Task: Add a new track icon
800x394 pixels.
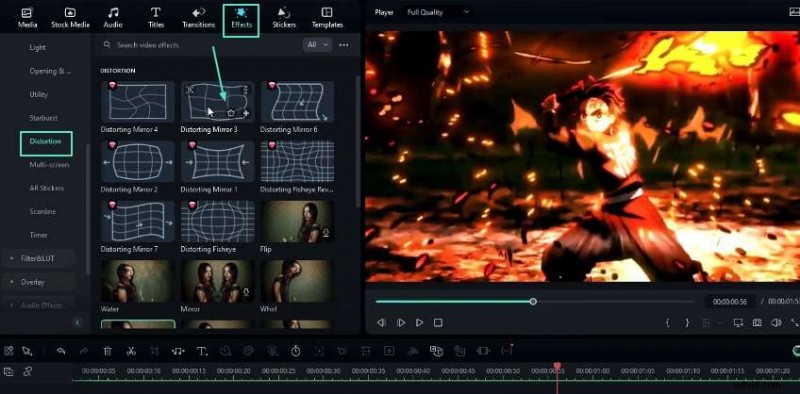Action: (8, 372)
